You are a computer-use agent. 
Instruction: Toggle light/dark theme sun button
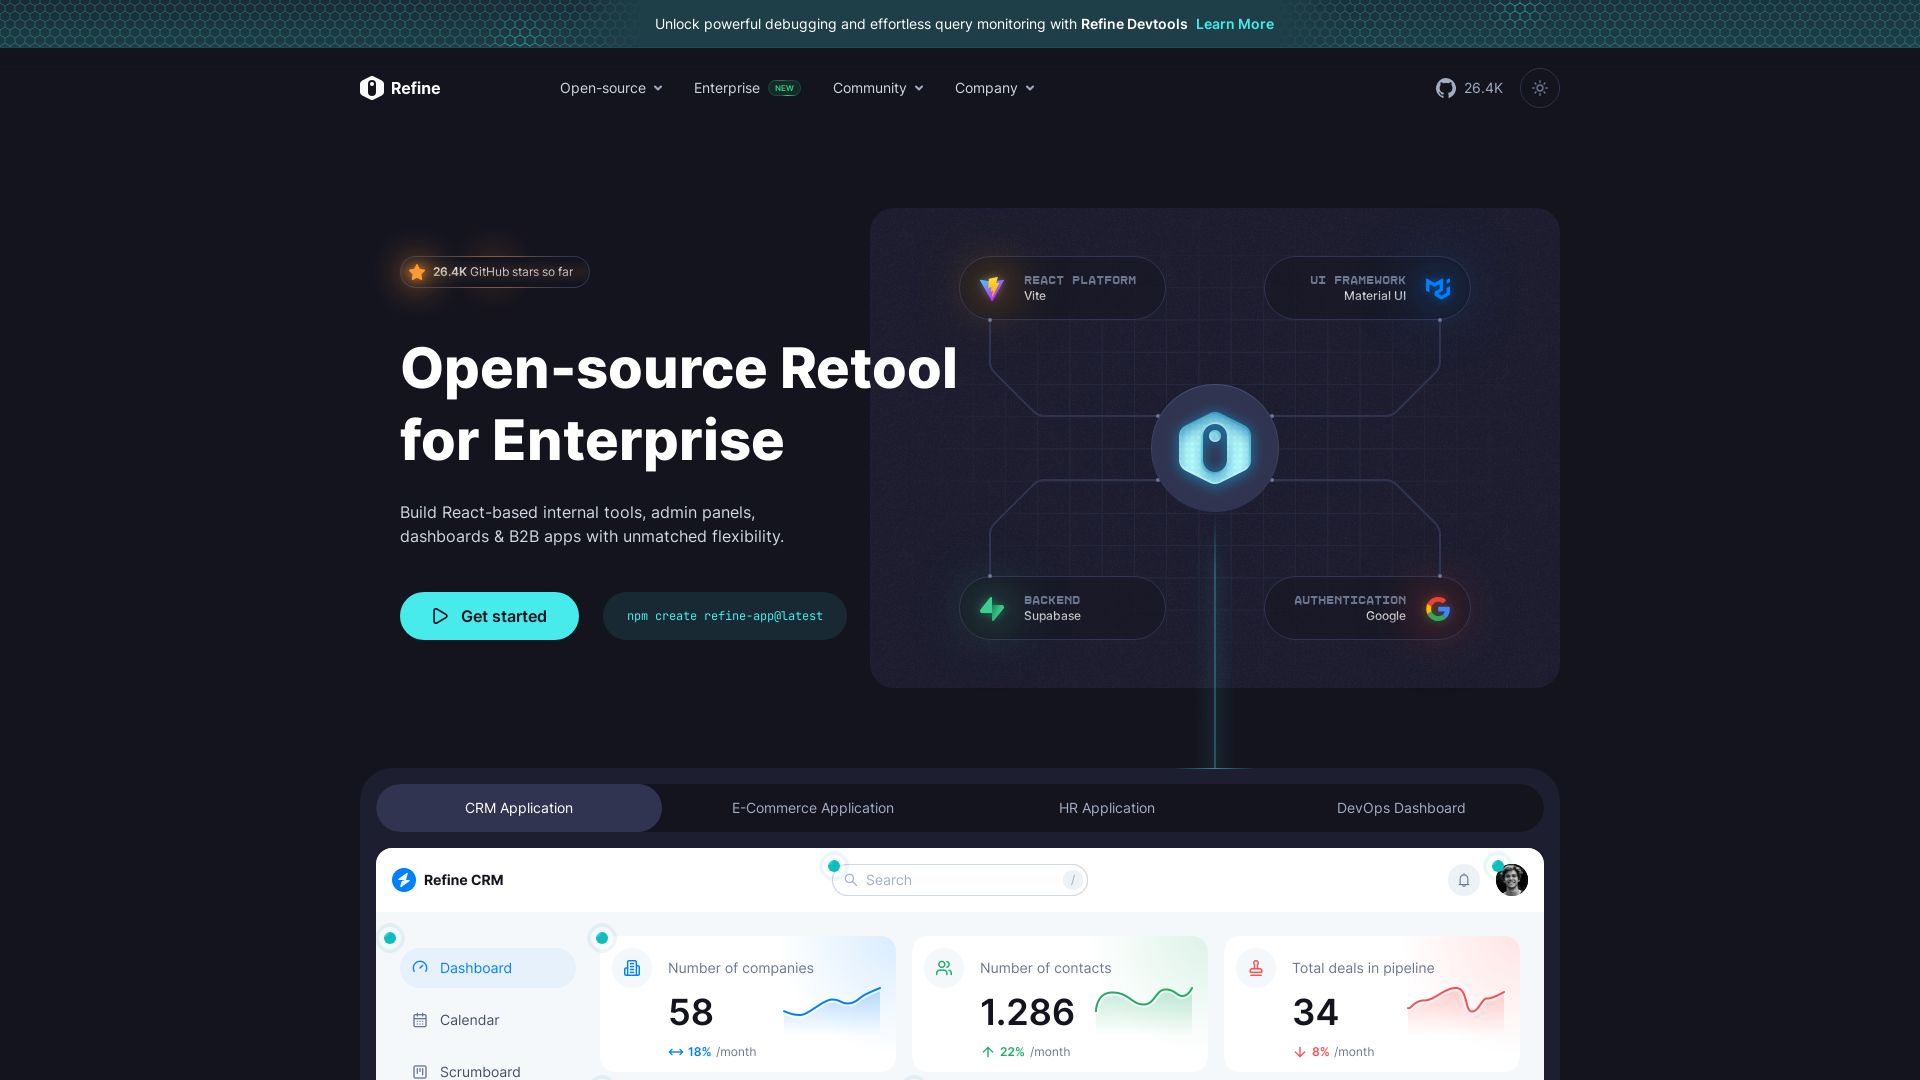coord(1539,88)
